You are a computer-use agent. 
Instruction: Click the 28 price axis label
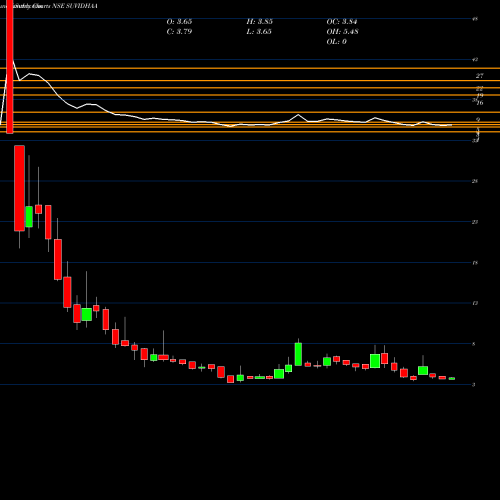tap(475, 181)
